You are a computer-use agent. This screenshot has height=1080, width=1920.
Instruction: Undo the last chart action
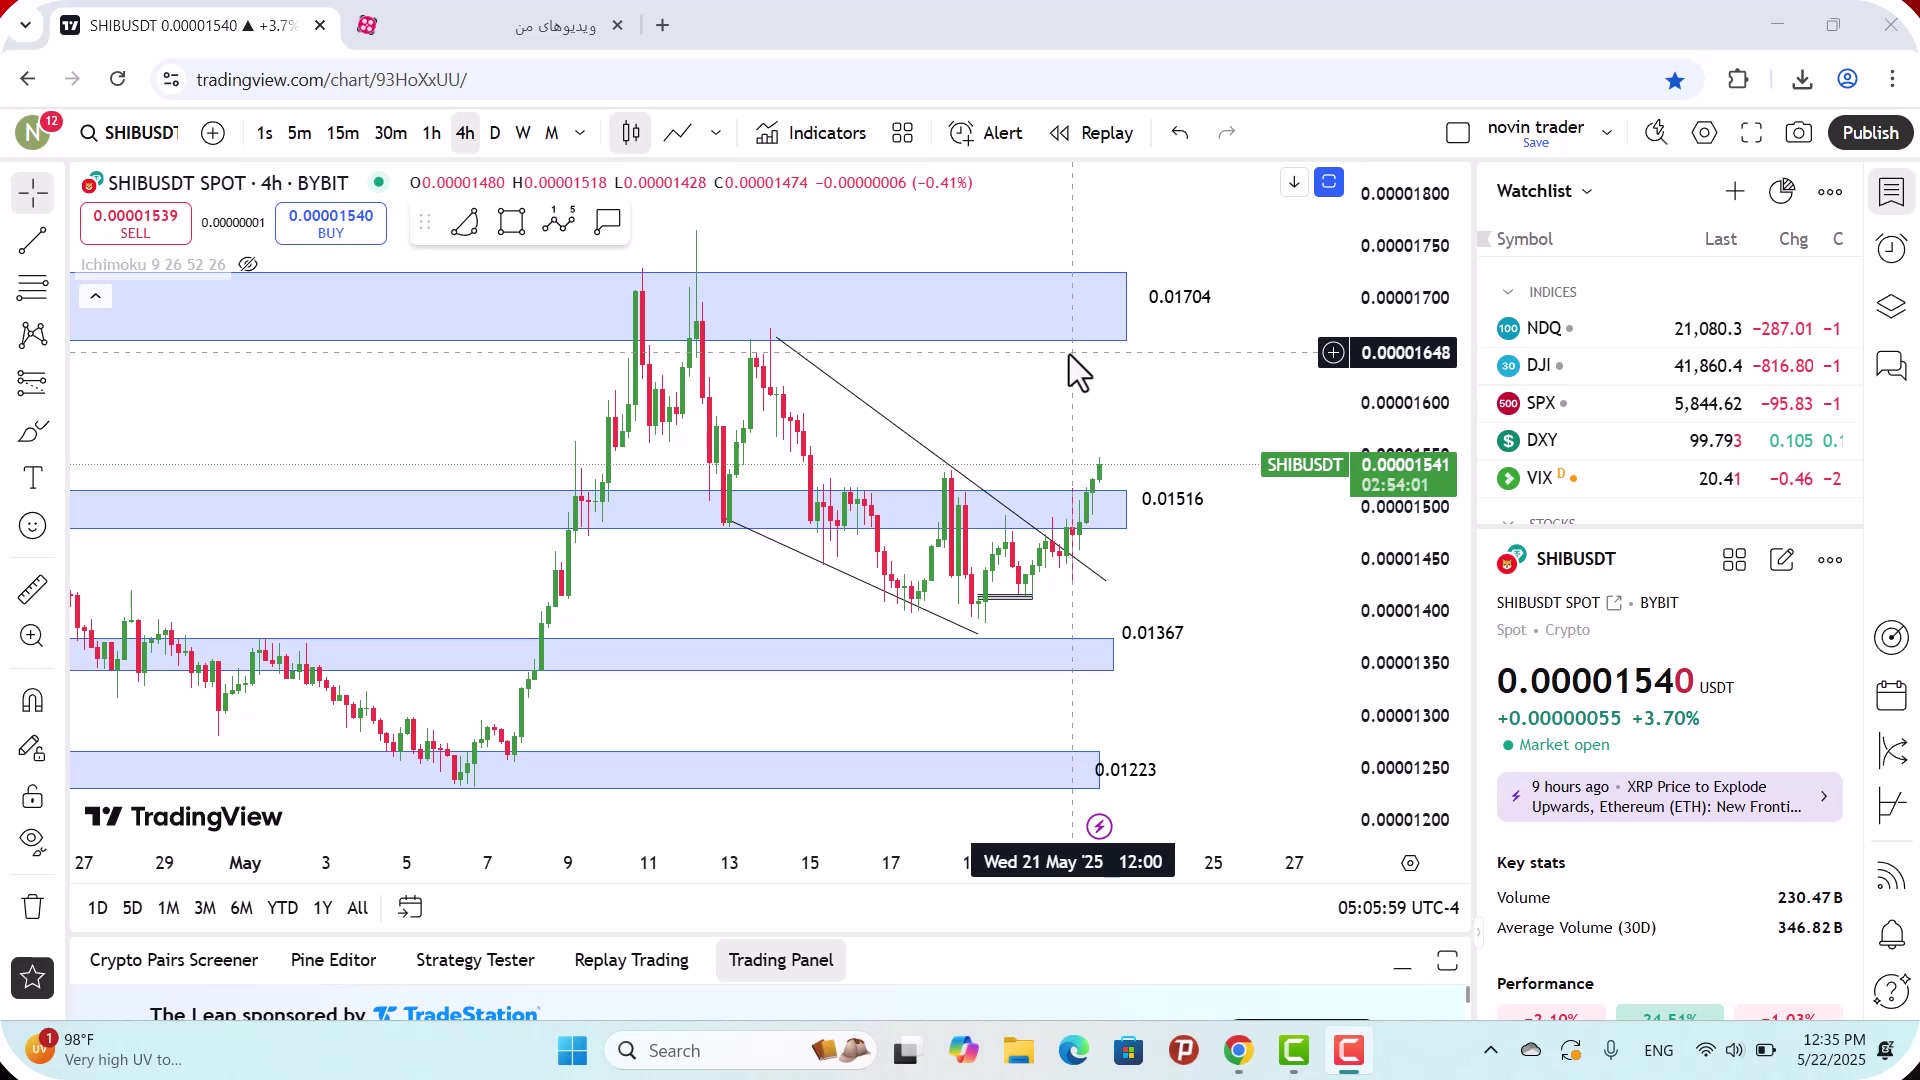click(x=1180, y=133)
